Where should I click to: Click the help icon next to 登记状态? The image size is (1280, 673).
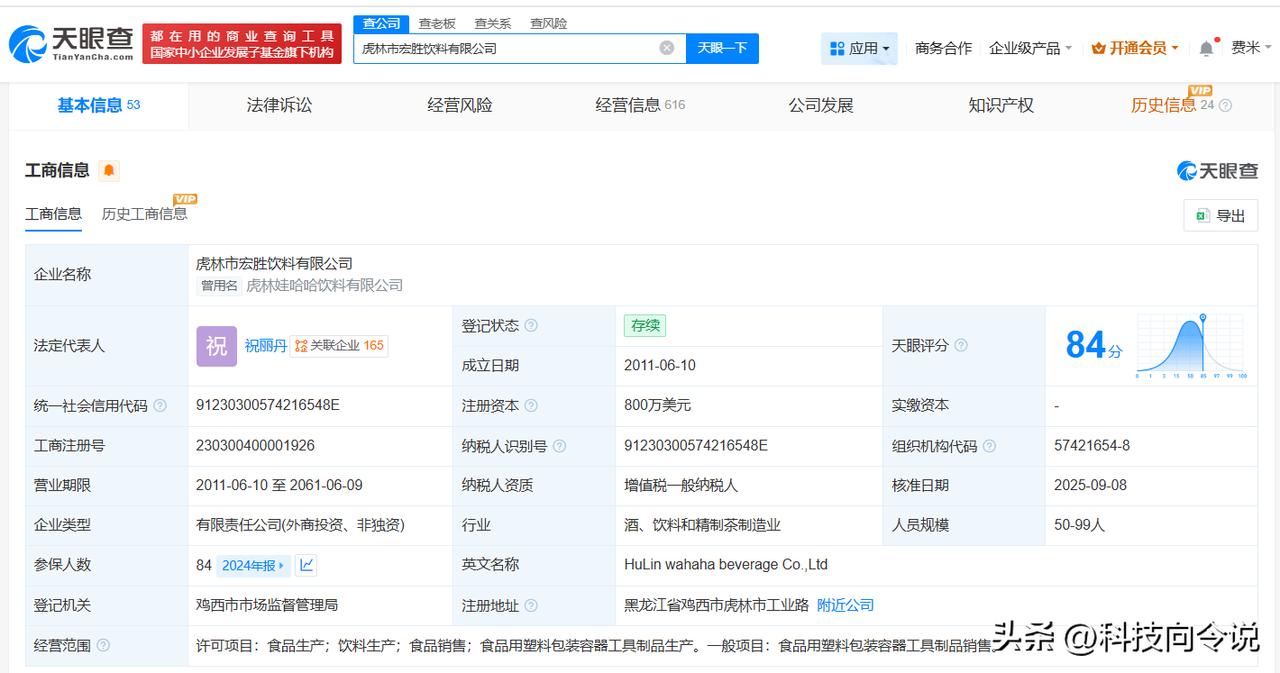tap(531, 326)
